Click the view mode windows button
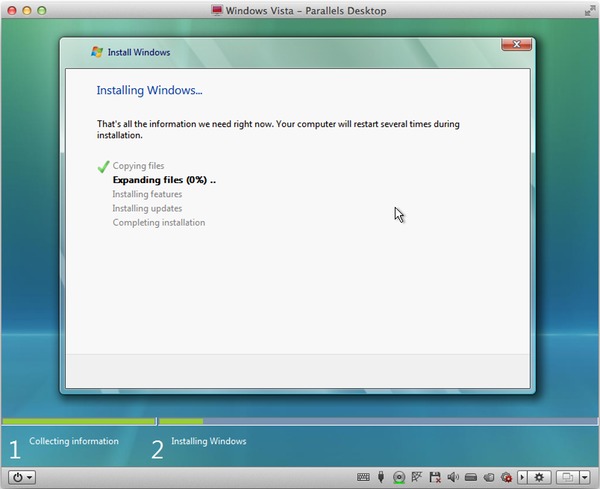 pos(567,477)
